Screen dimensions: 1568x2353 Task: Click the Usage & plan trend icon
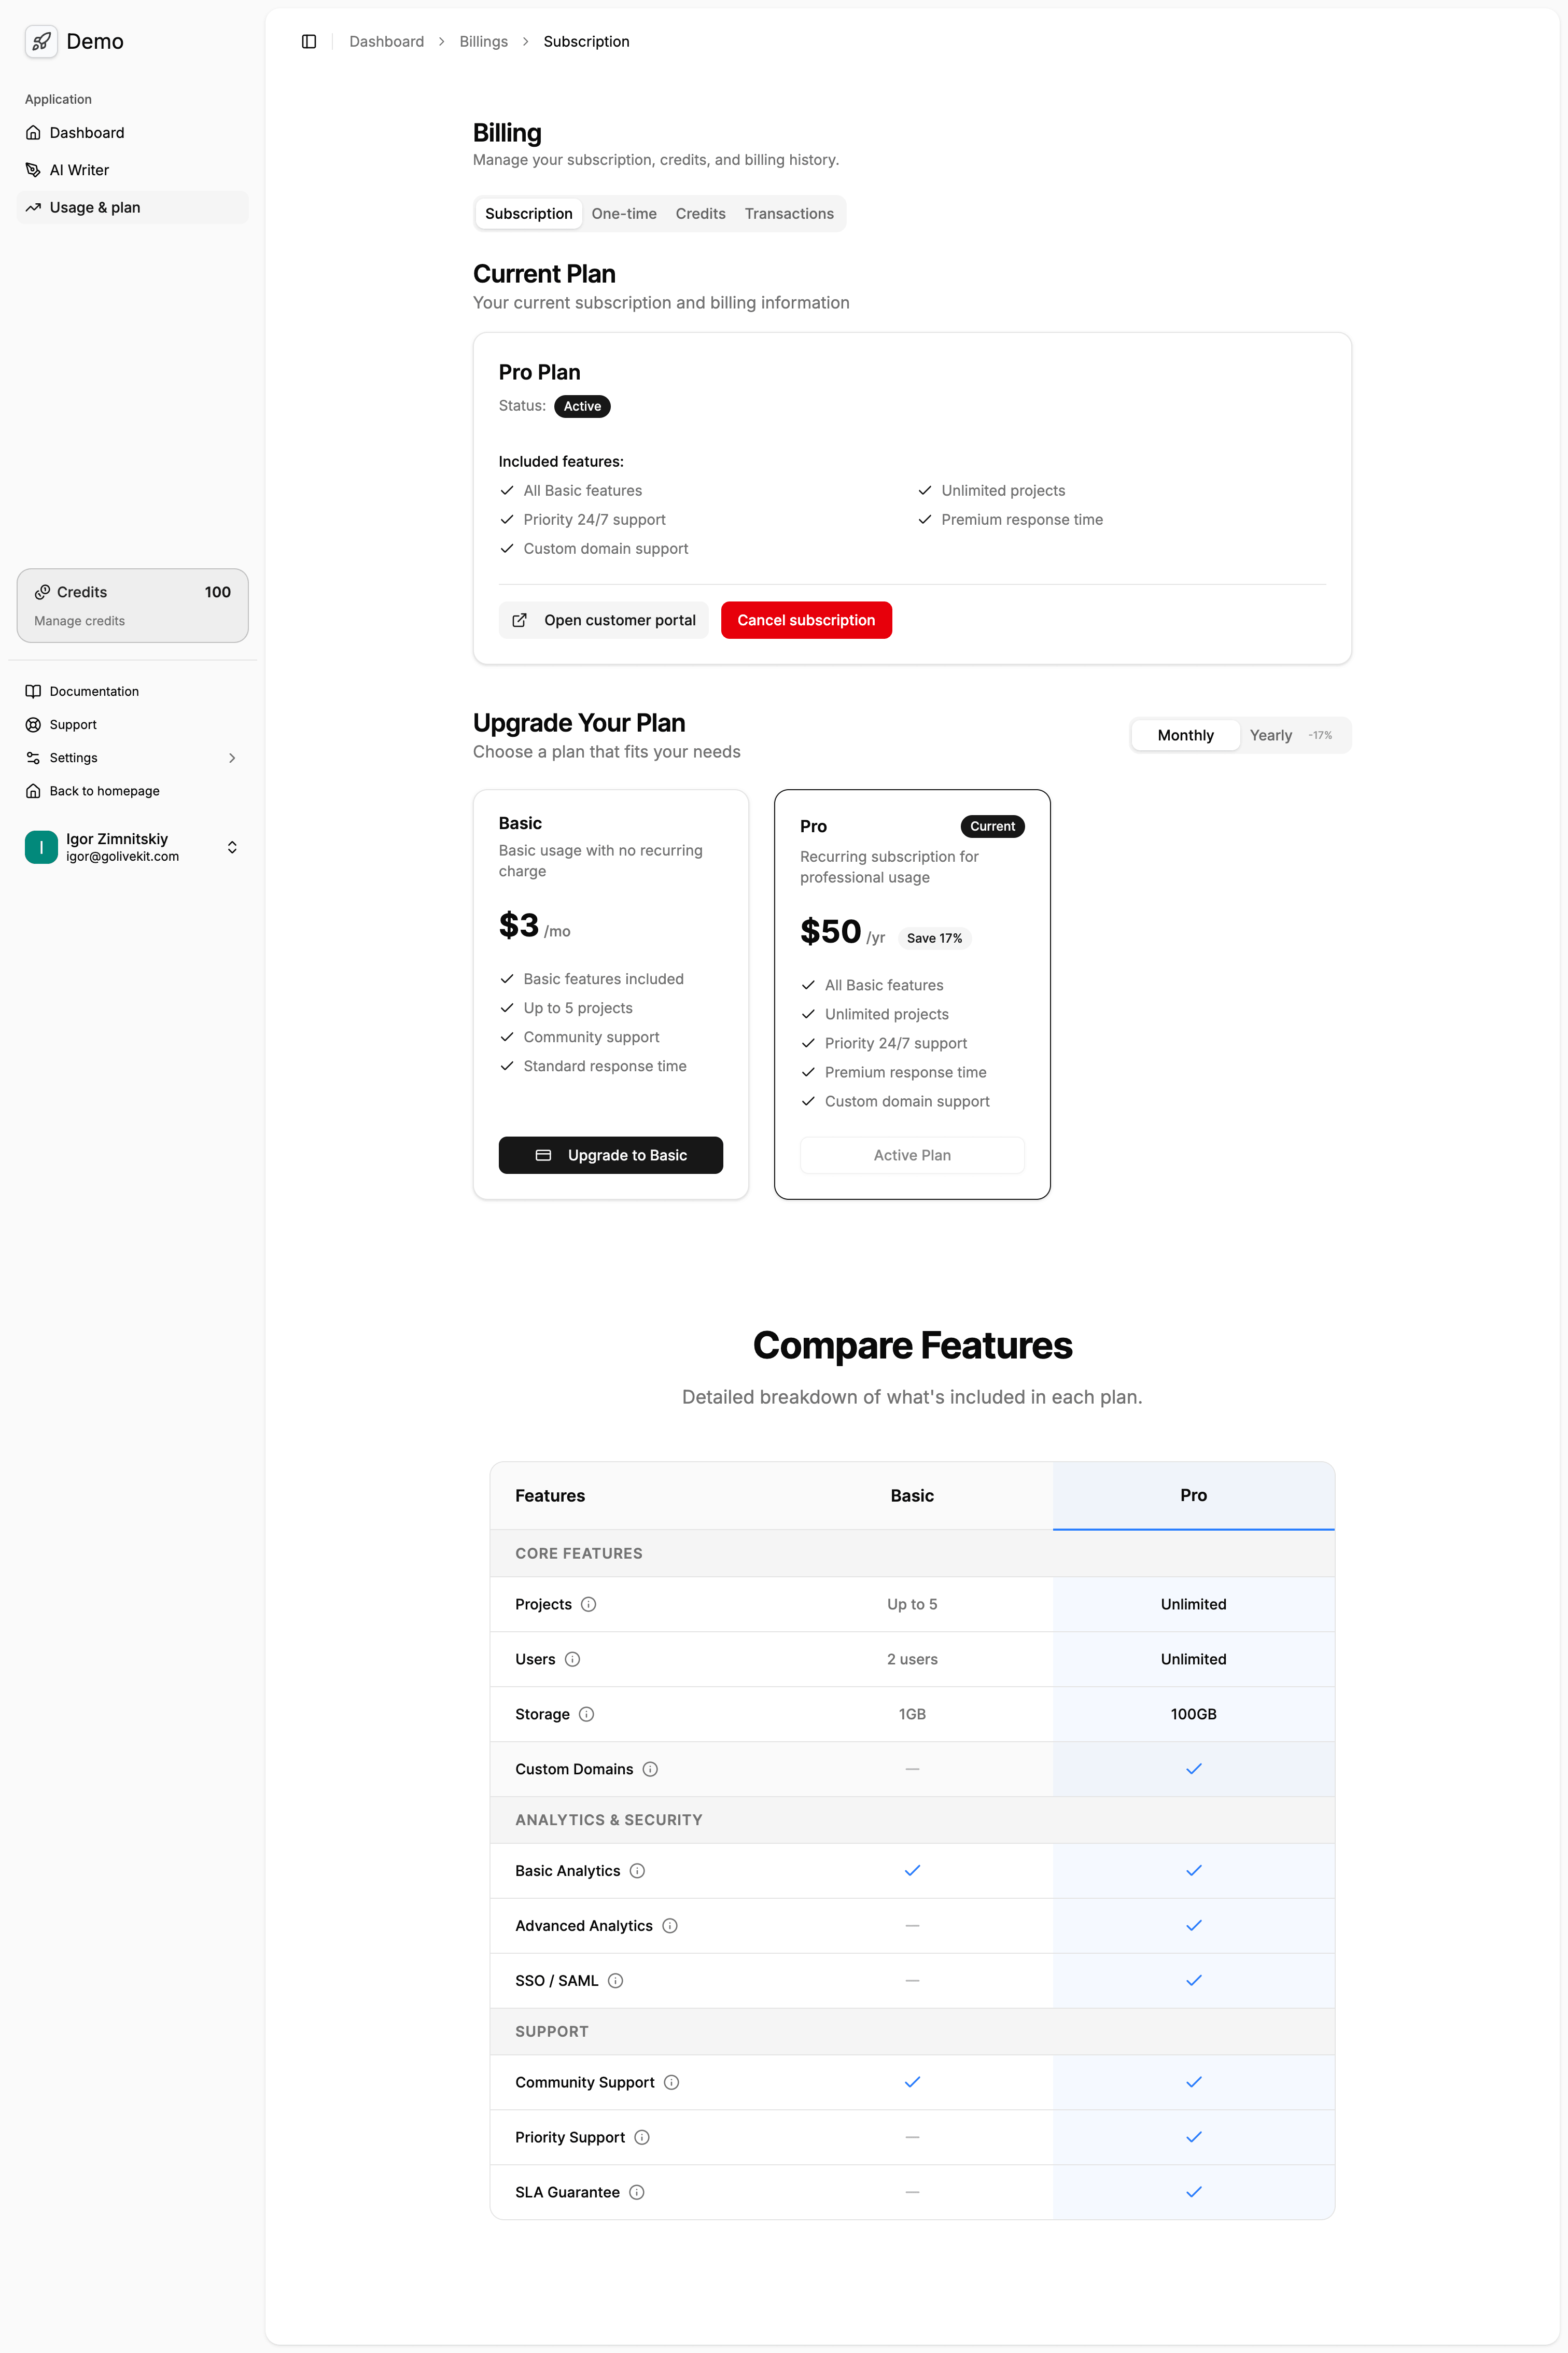[33, 207]
